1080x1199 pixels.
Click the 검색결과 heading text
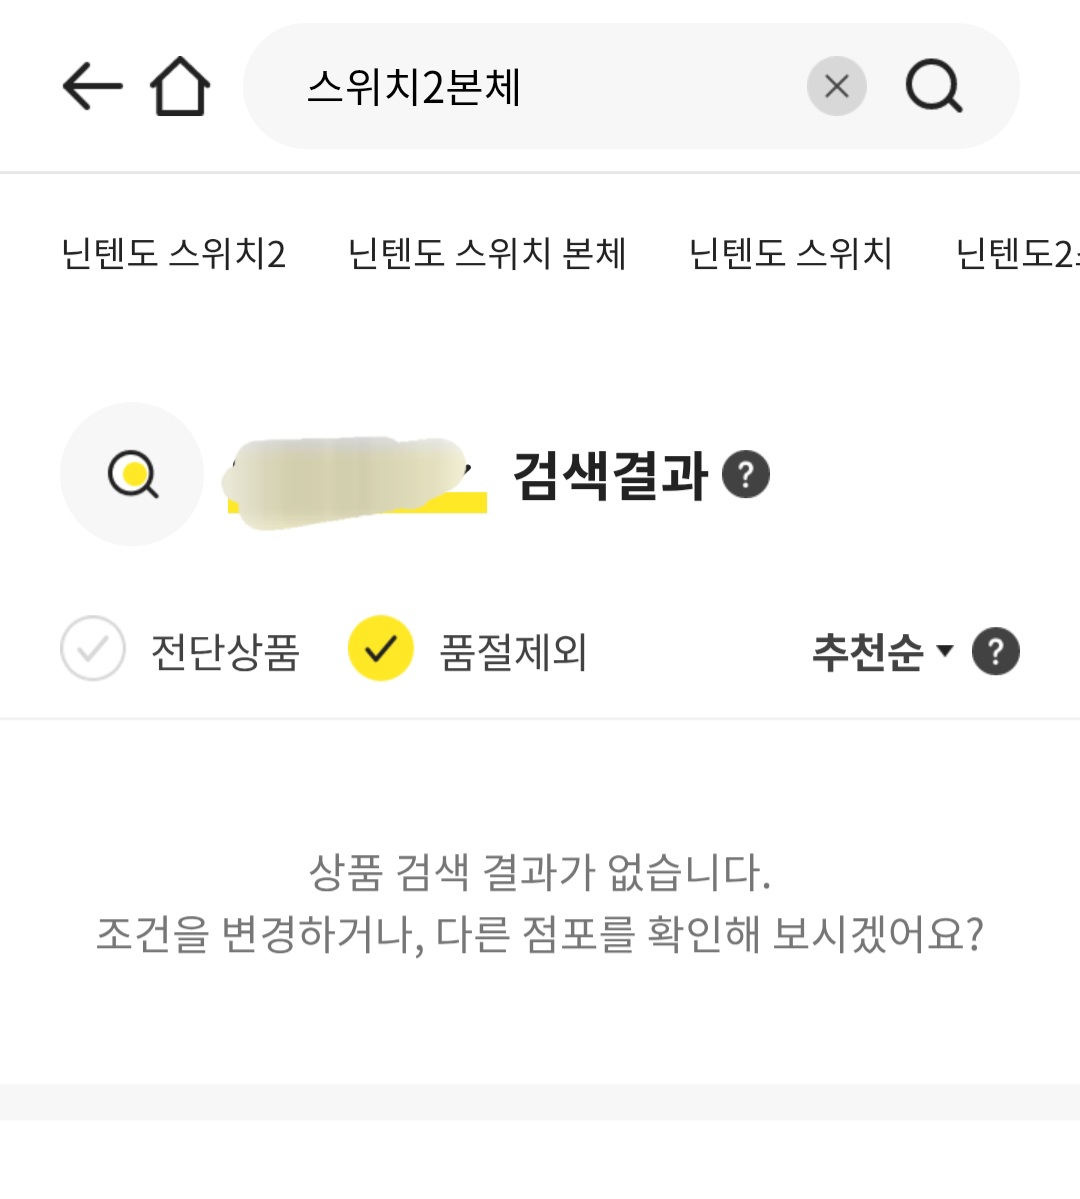pos(610,476)
